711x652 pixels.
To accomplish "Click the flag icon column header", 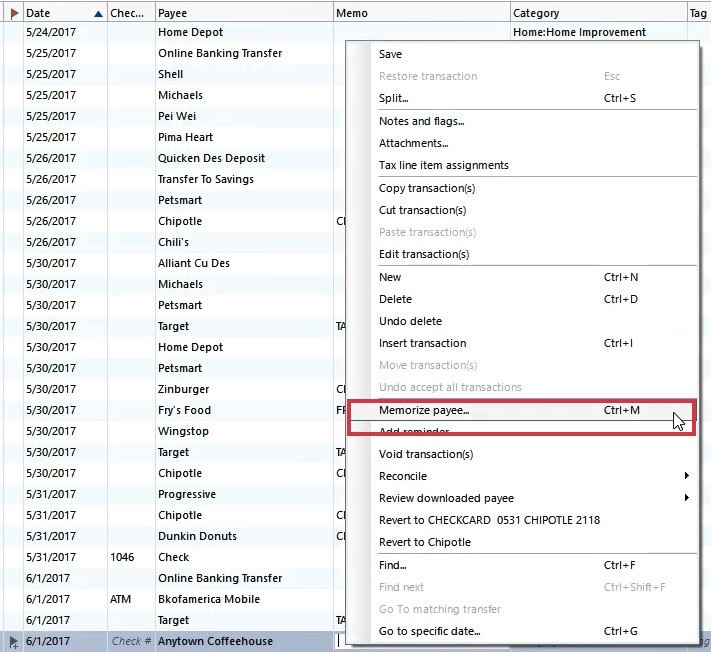I will pyautogui.click(x=13, y=13).
